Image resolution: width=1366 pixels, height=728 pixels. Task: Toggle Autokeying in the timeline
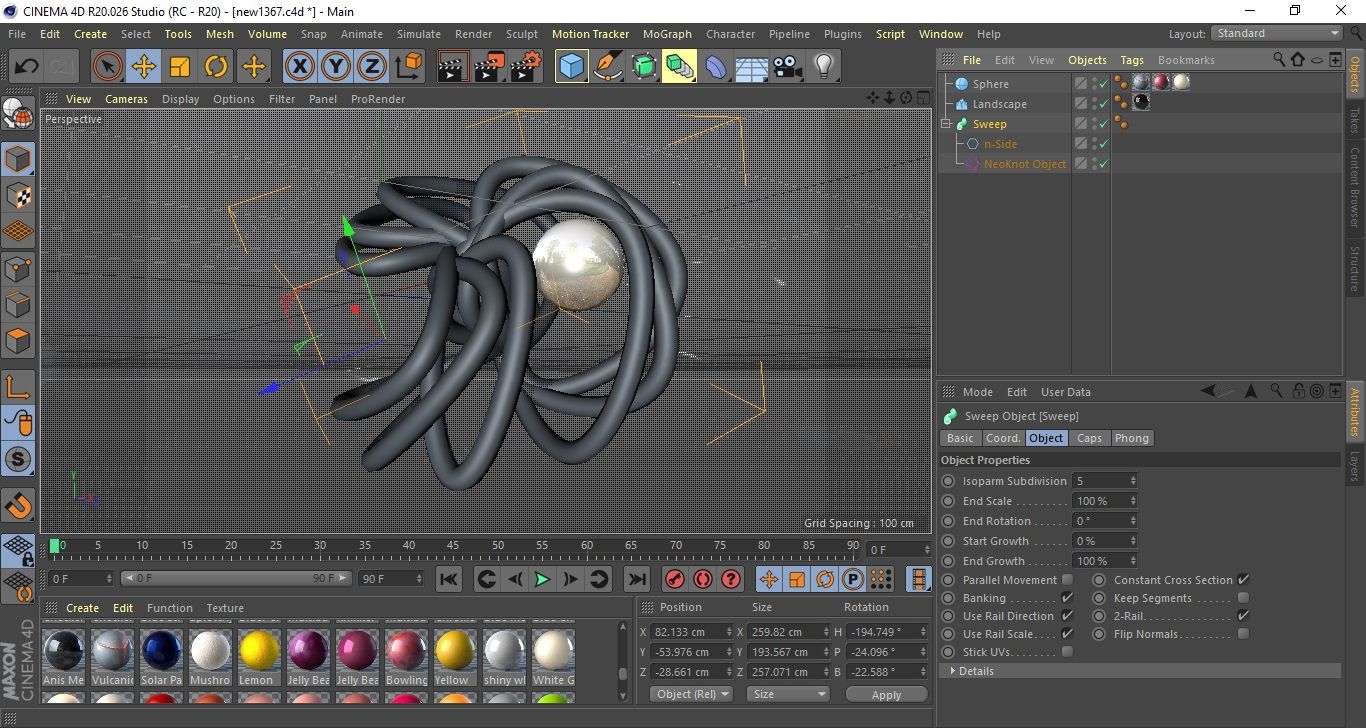pyautogui.click(x=703, y=579)
